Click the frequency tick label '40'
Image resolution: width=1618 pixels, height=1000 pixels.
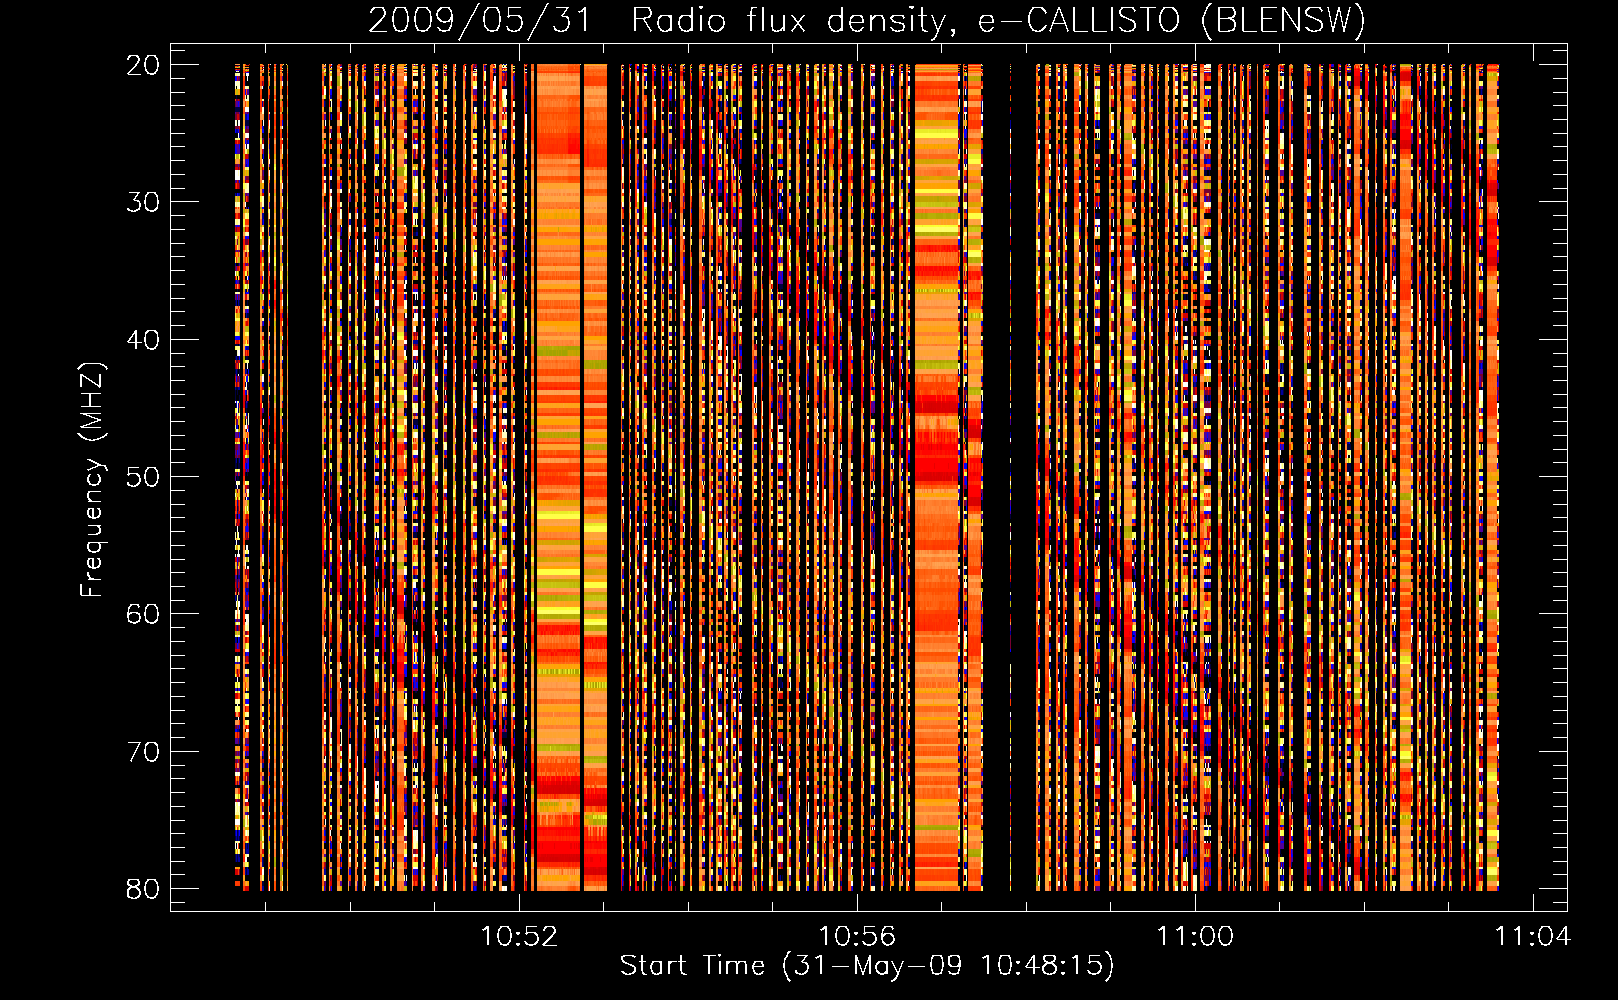tap(144, 340)
